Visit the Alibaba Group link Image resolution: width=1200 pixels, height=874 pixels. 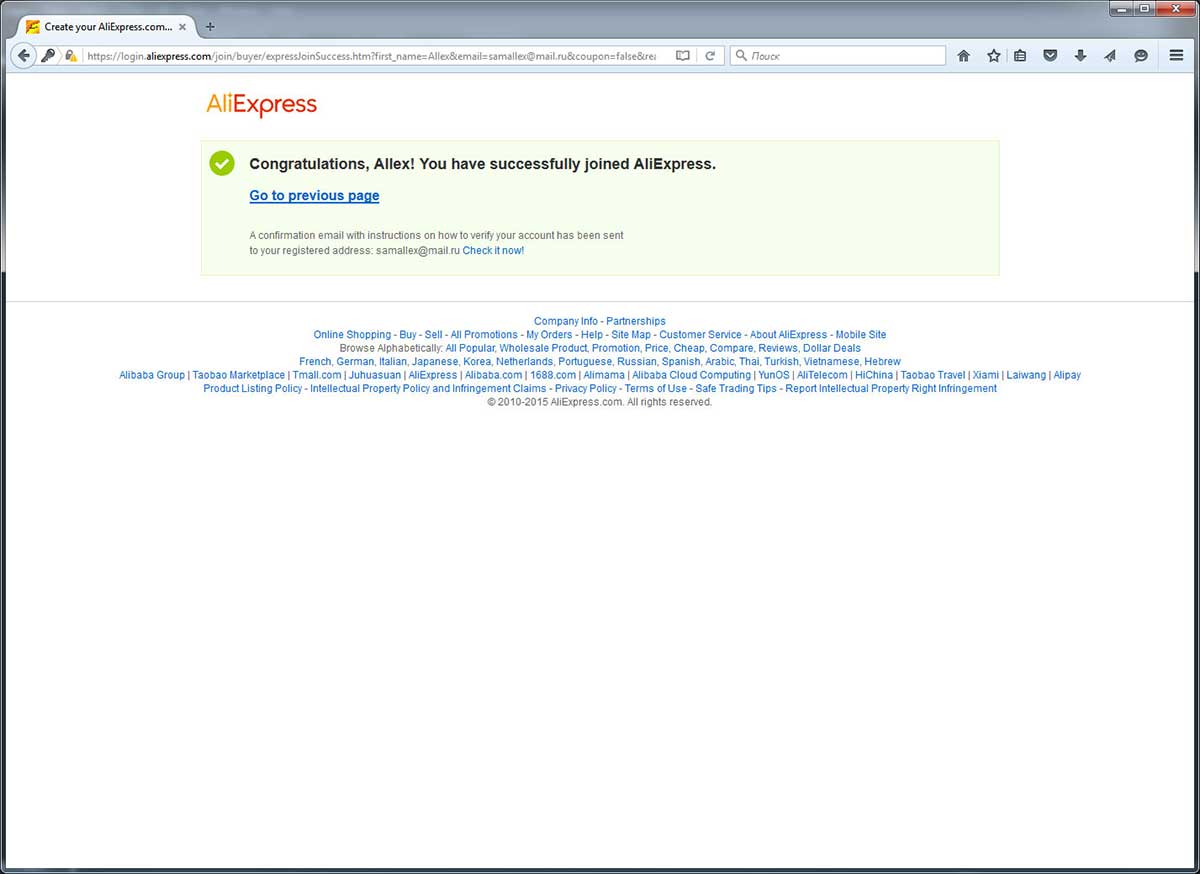152,375
